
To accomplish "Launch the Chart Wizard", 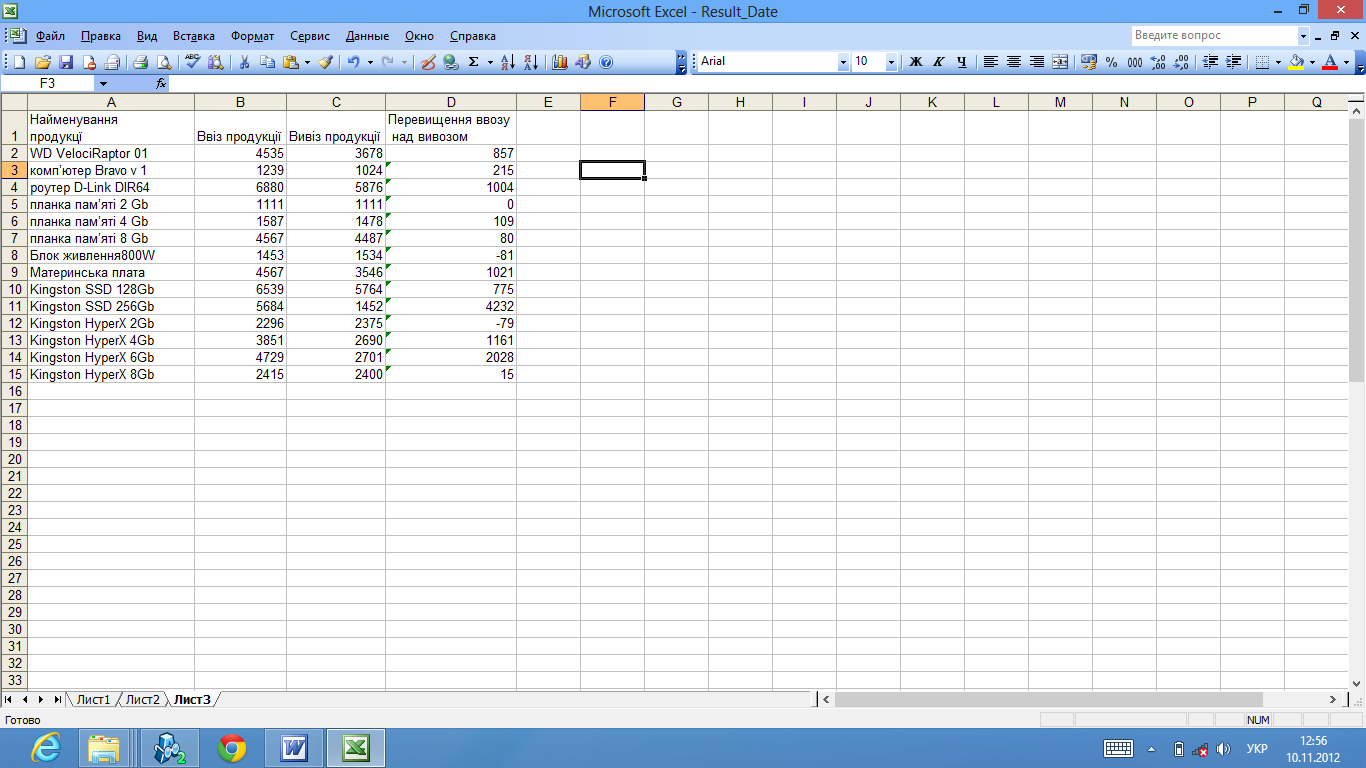I will coord(560,62).
